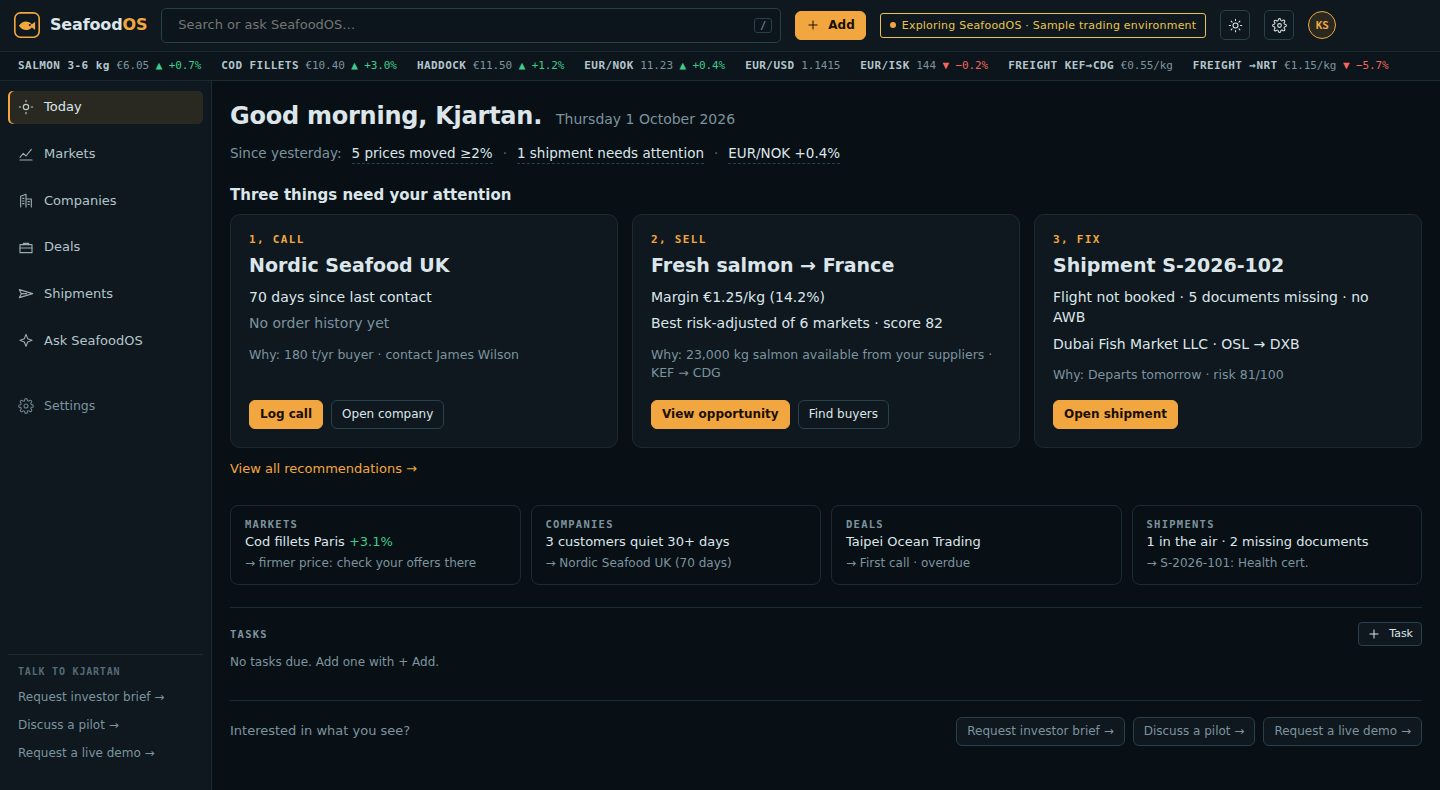This screenshot has height=790, width=1440.
Task: Click the slash shortcut hint in search
Action: 763,25
